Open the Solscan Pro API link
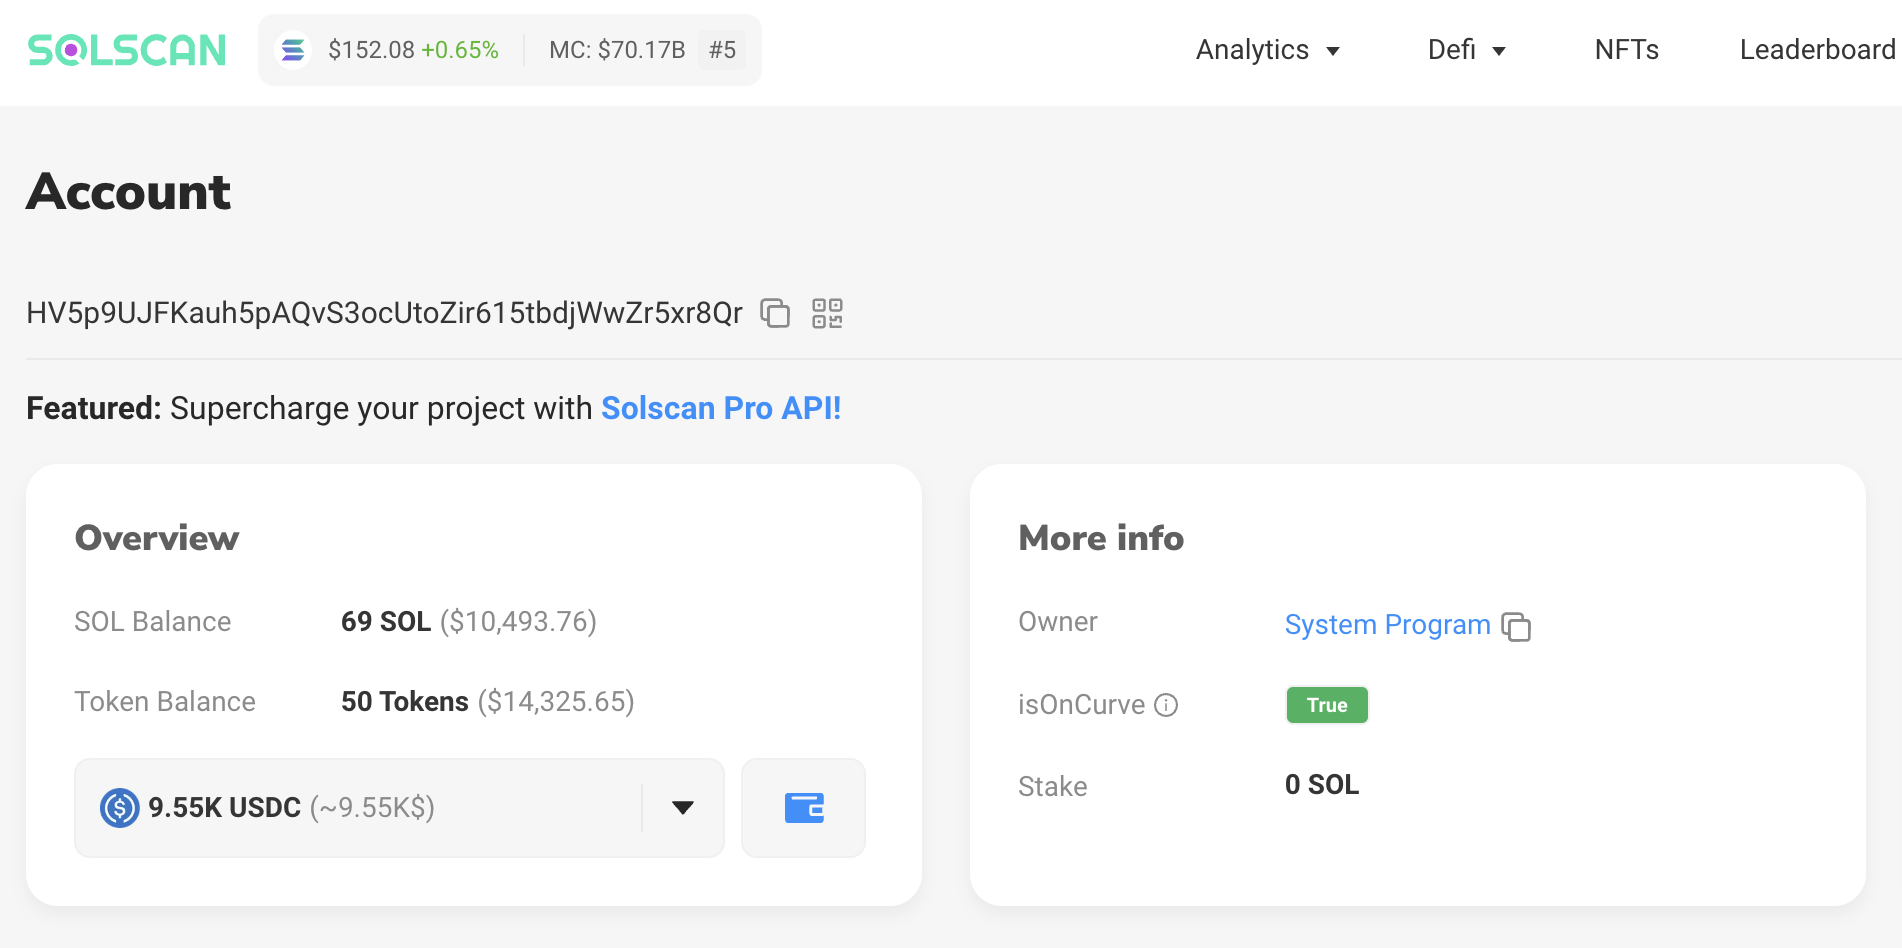Viewport: 1902px width, 948px height. 720,408
